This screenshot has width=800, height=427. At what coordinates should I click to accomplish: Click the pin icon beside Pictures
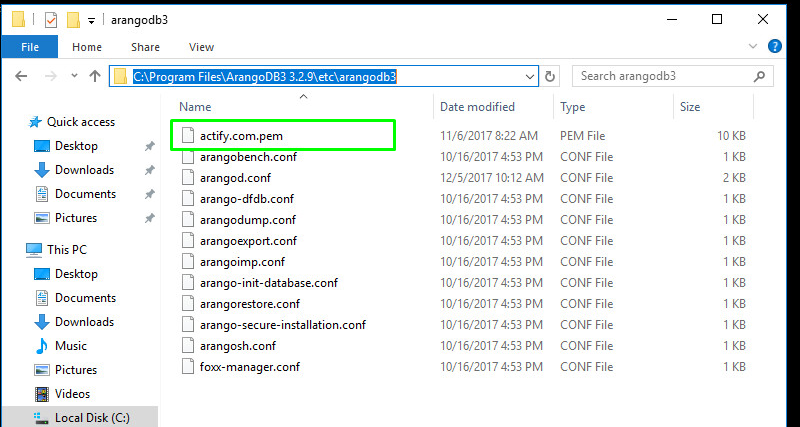[149, 218]
